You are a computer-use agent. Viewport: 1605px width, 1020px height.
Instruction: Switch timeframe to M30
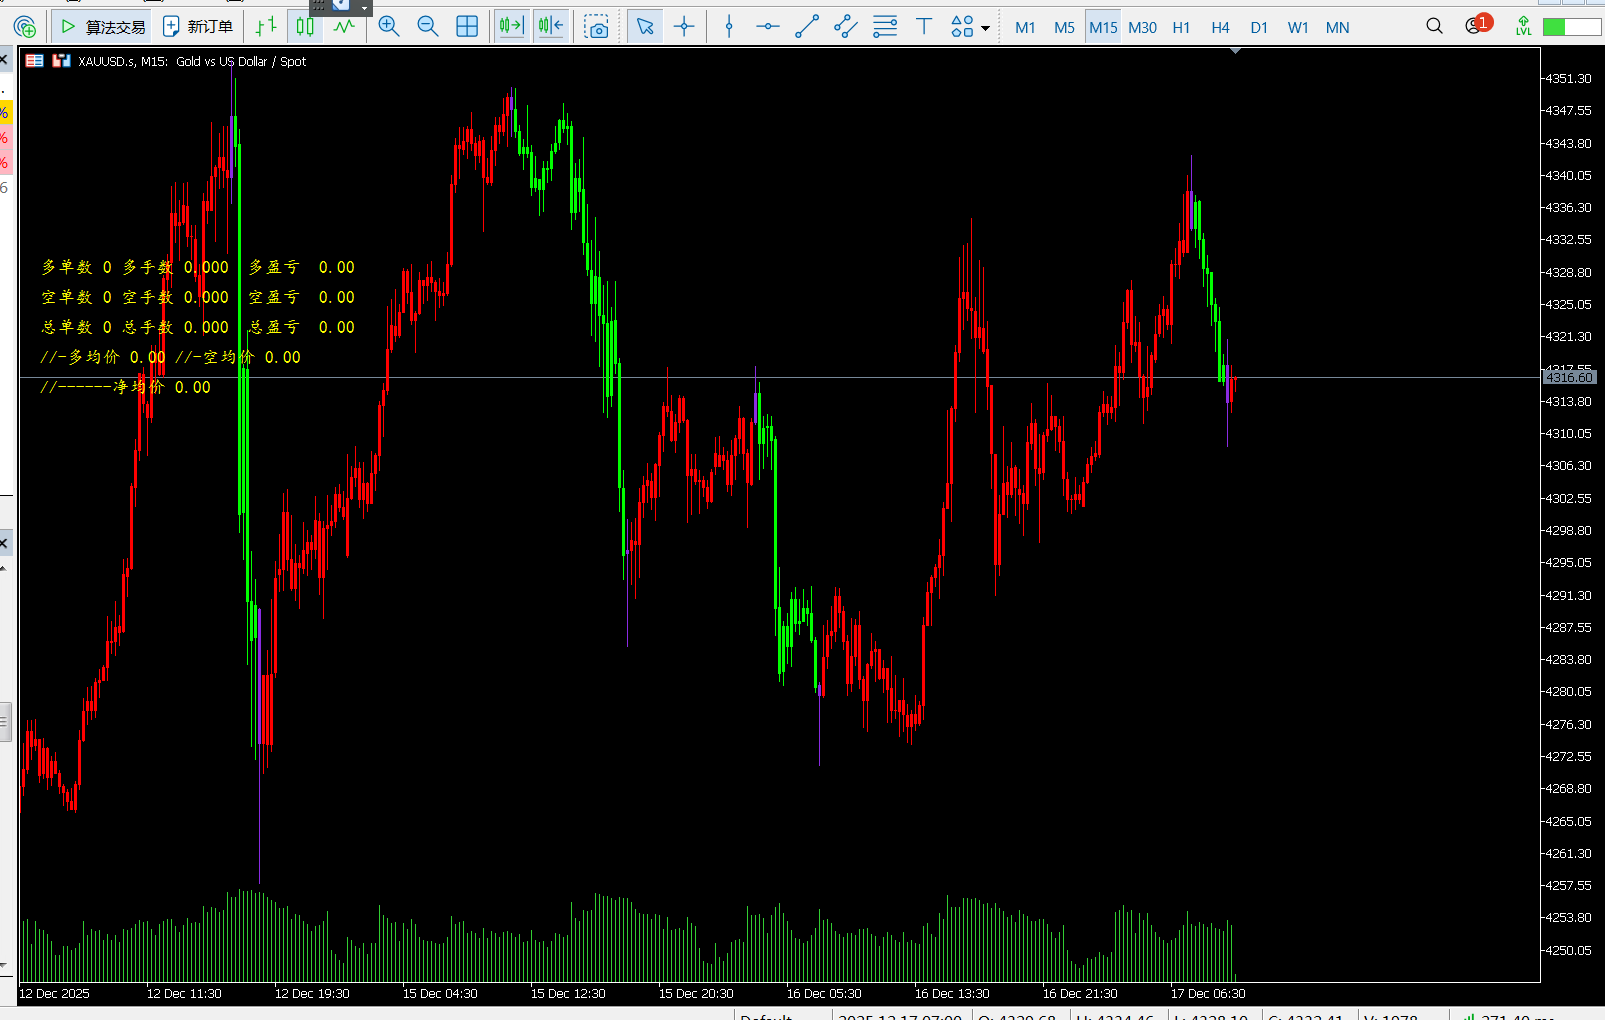tap(1142, 28)
